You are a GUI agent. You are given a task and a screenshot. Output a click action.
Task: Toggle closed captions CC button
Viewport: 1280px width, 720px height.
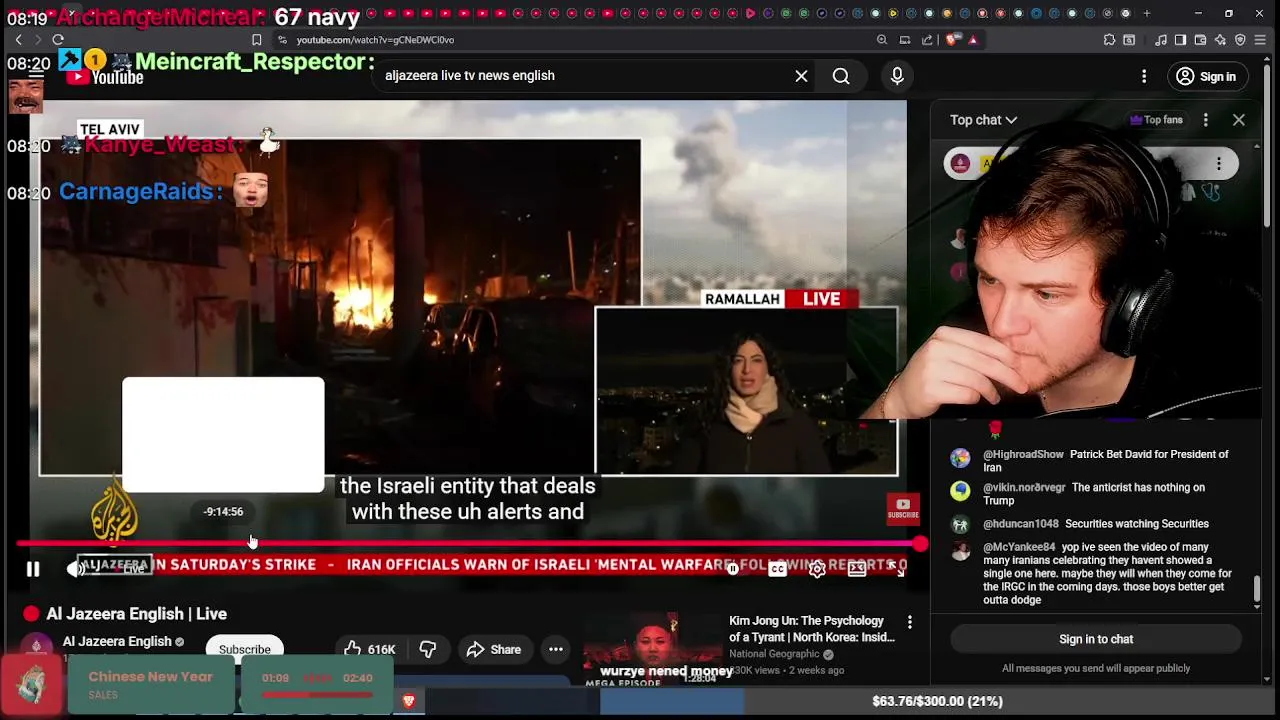click(777, 569)
